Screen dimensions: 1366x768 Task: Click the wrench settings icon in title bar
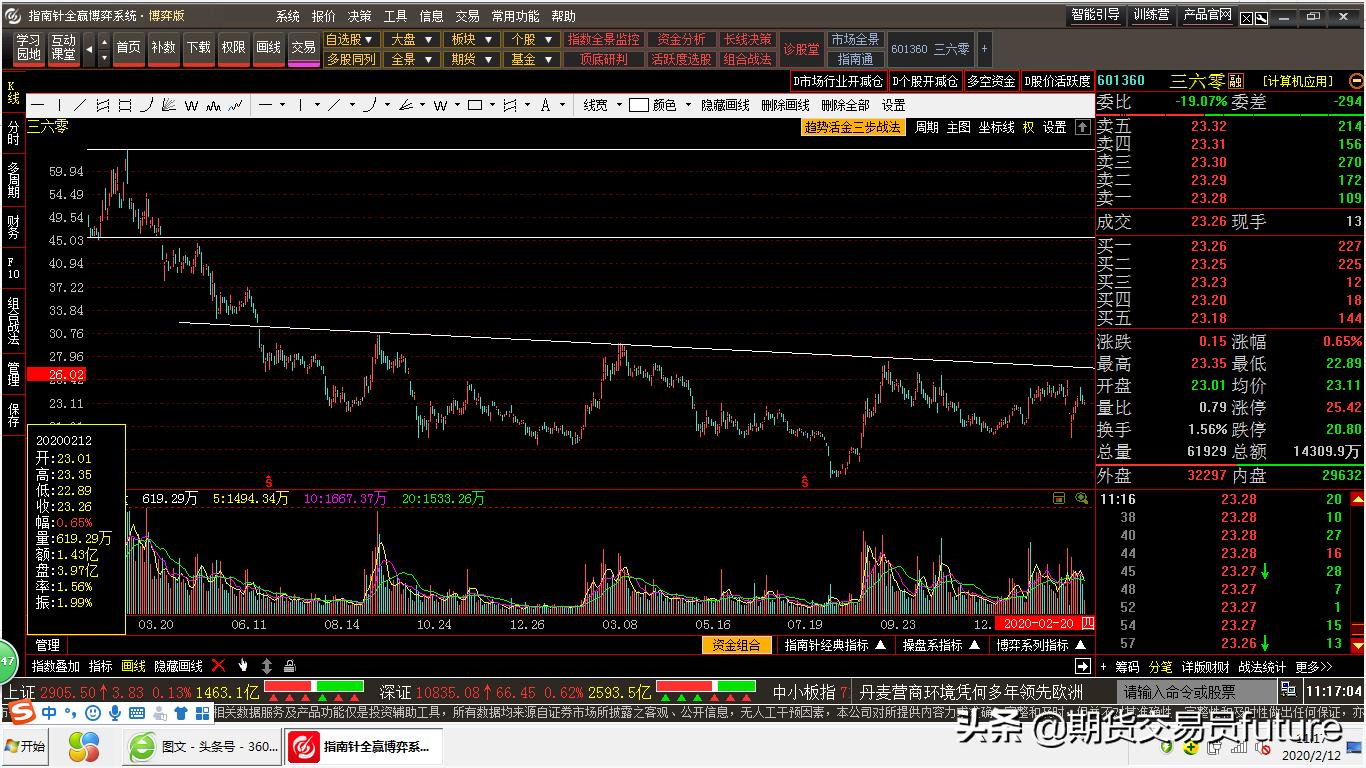click(1263, 18)
